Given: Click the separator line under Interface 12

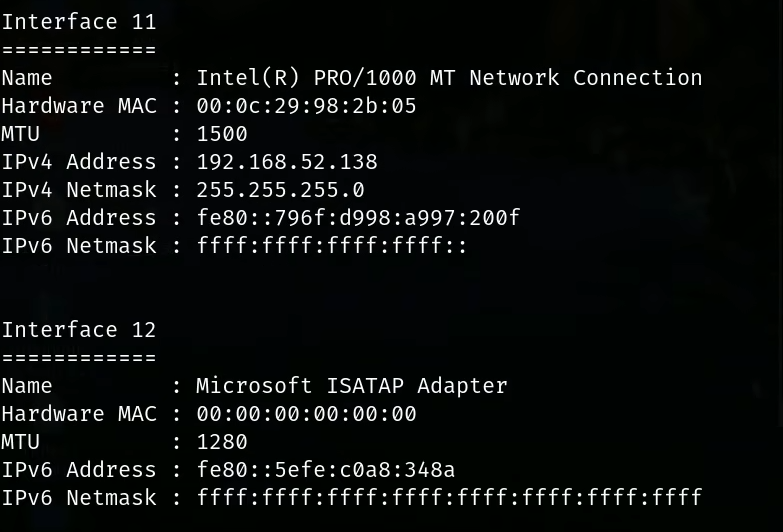Looking at the screenshot, I should point(79,358).
